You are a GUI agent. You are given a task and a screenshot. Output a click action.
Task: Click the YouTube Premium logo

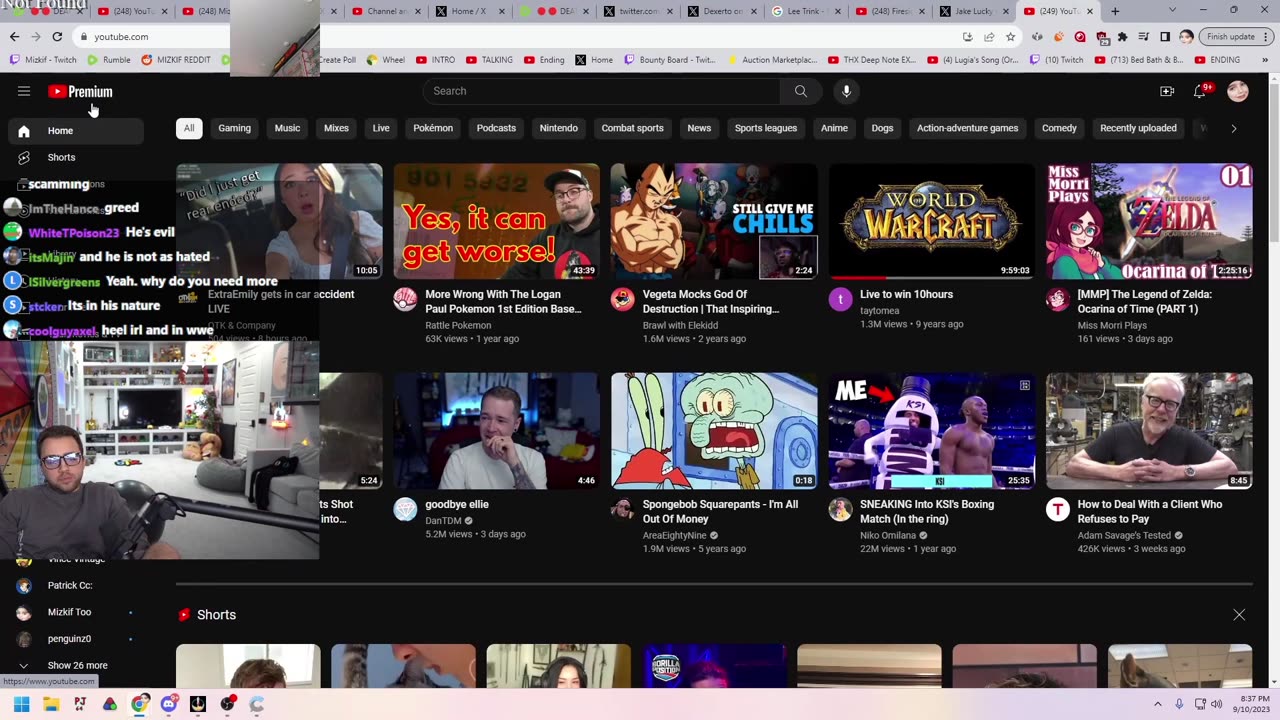[x=80, y=91]
